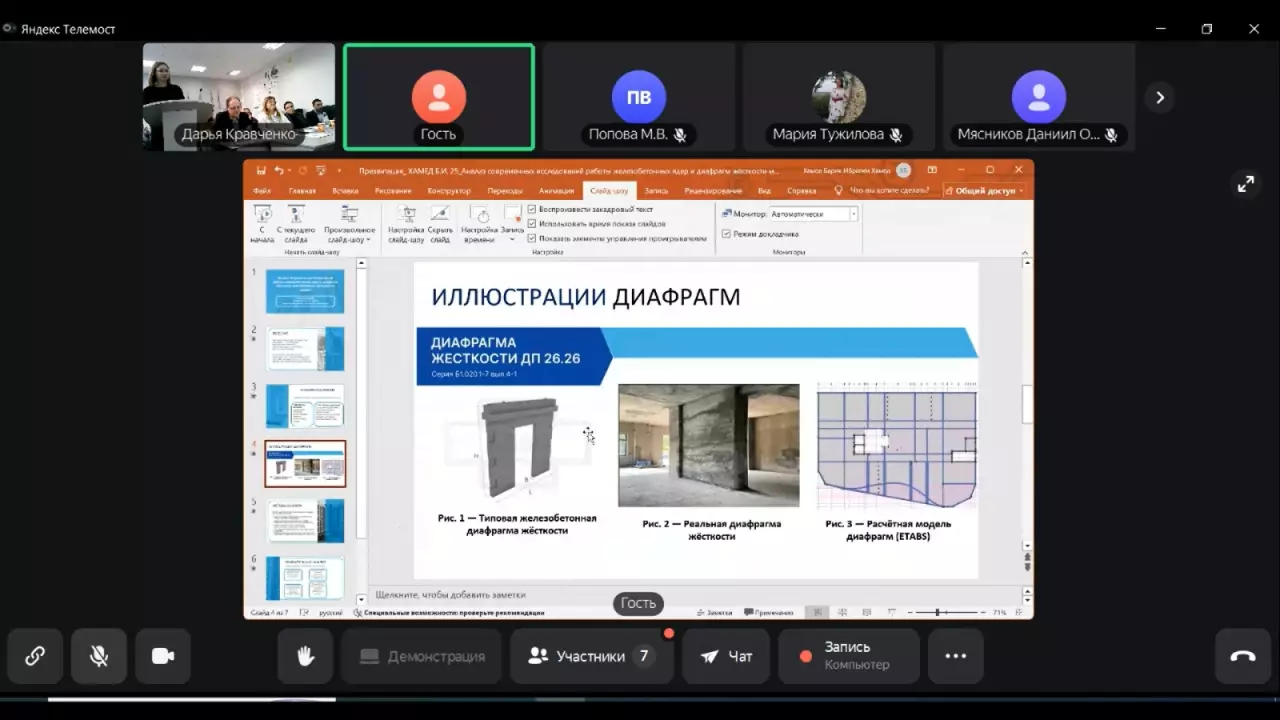Image resolution: width=1280 pixels, height=720 pixels.
Task: Hang up with the end call button
Action: [1242, 656]
